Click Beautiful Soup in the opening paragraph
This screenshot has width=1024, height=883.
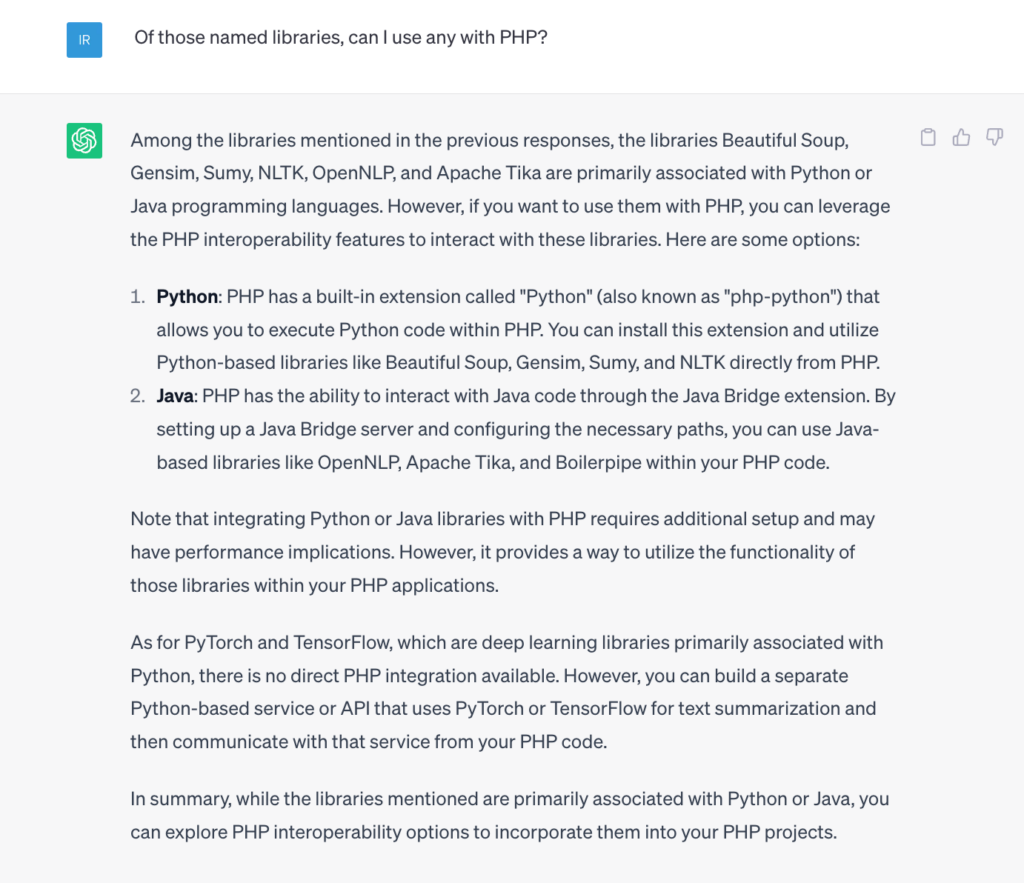[x=785, y=140]
